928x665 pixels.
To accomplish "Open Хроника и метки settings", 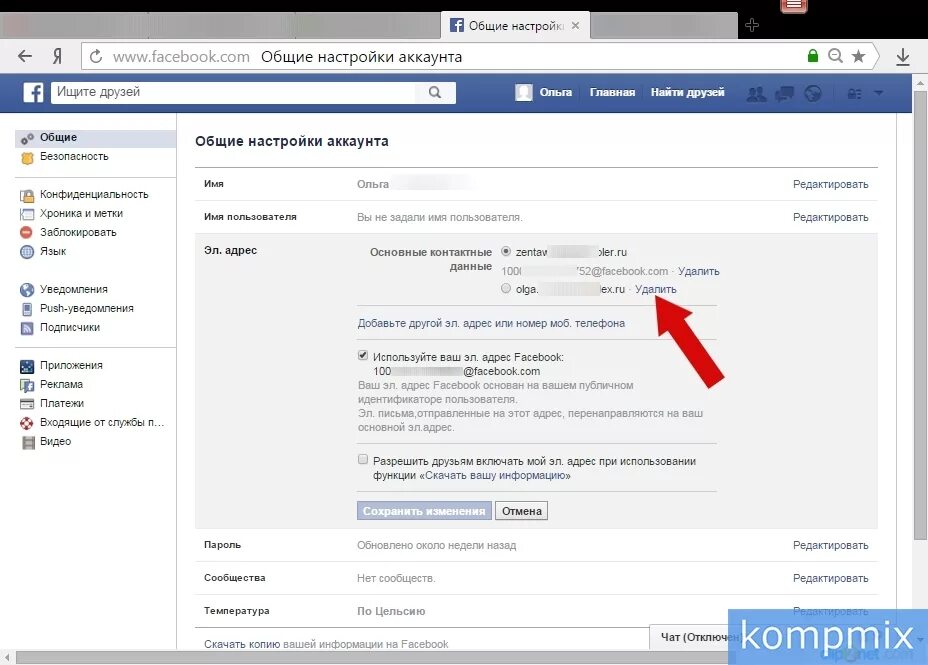I will point(81,214).
